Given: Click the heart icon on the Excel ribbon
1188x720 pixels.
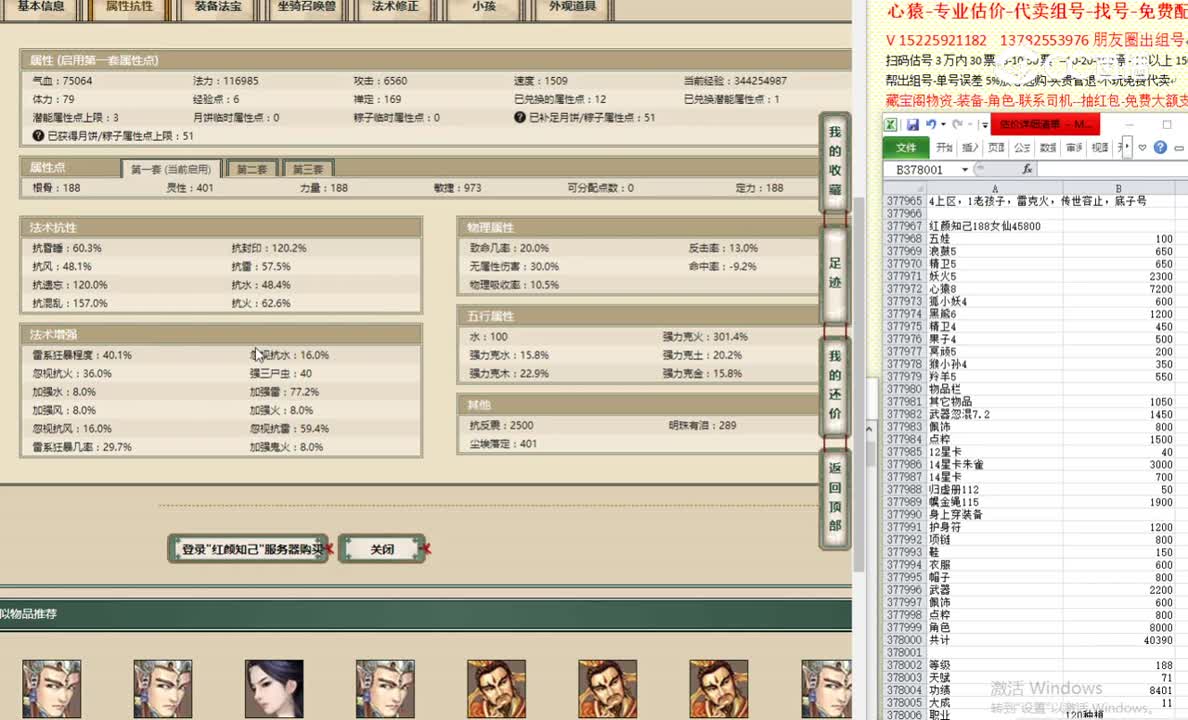Looking at the screenshot, I should tap(1143, 147).
